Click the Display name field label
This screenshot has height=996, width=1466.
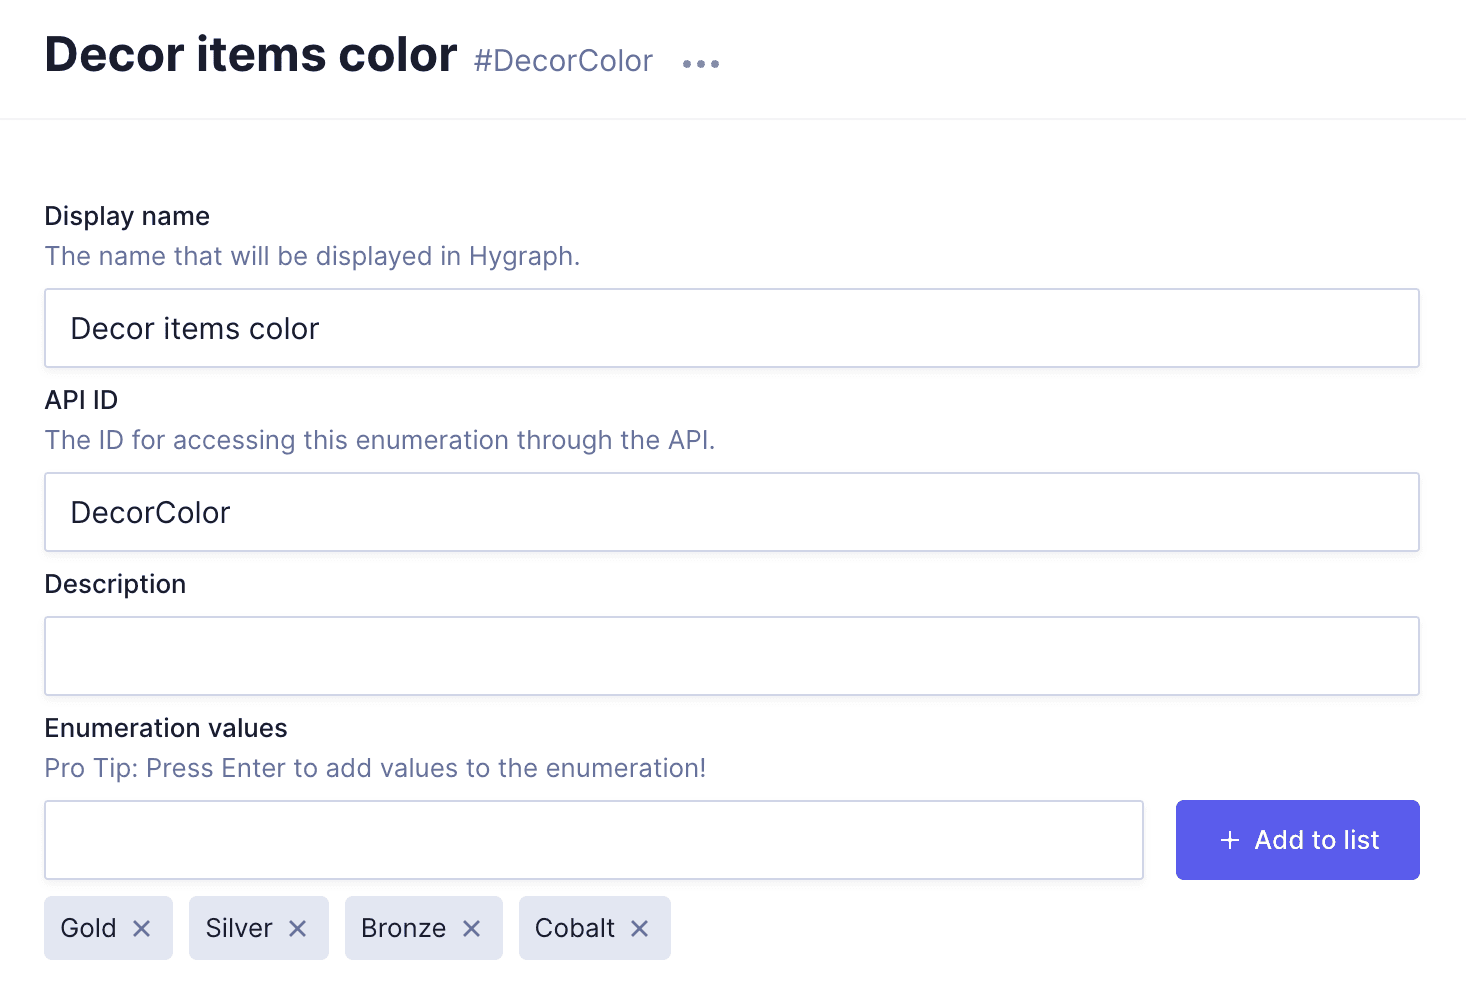[127, 216]
